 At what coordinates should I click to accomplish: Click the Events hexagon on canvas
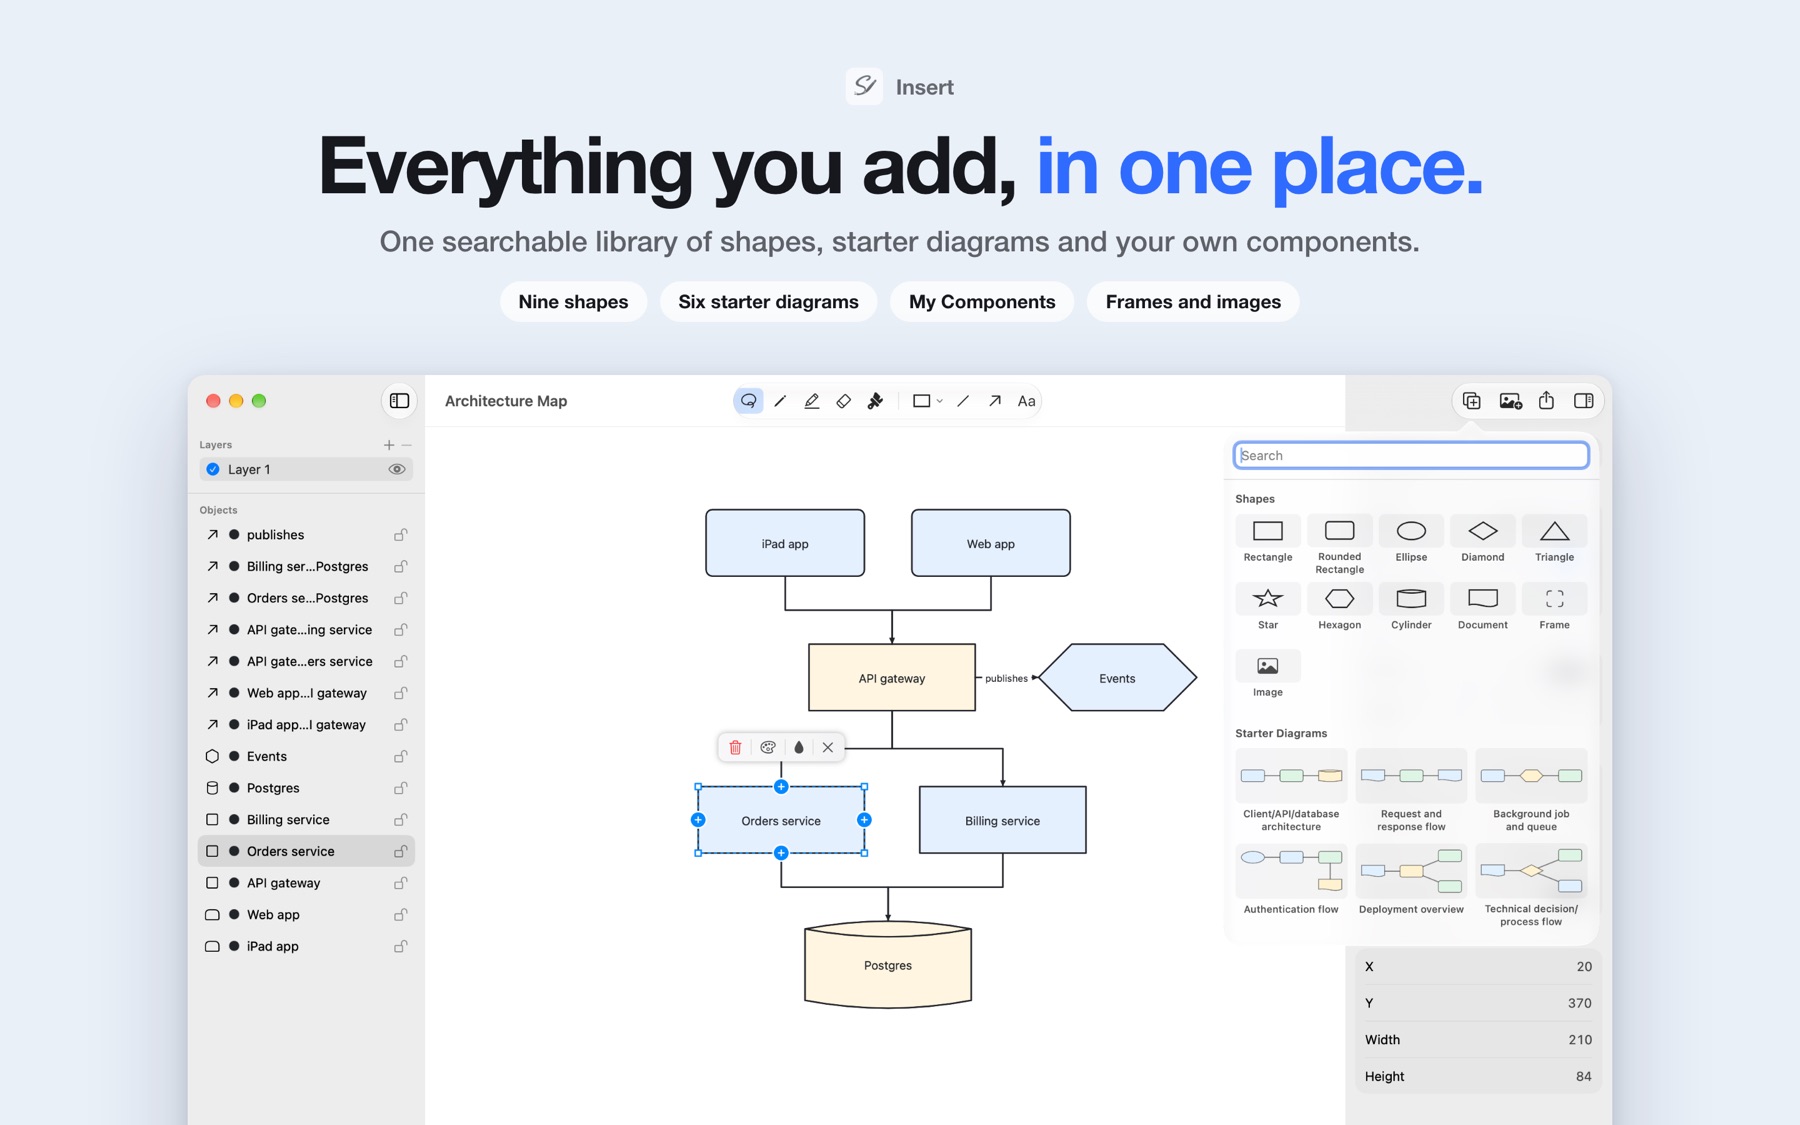click(1117, 678)
